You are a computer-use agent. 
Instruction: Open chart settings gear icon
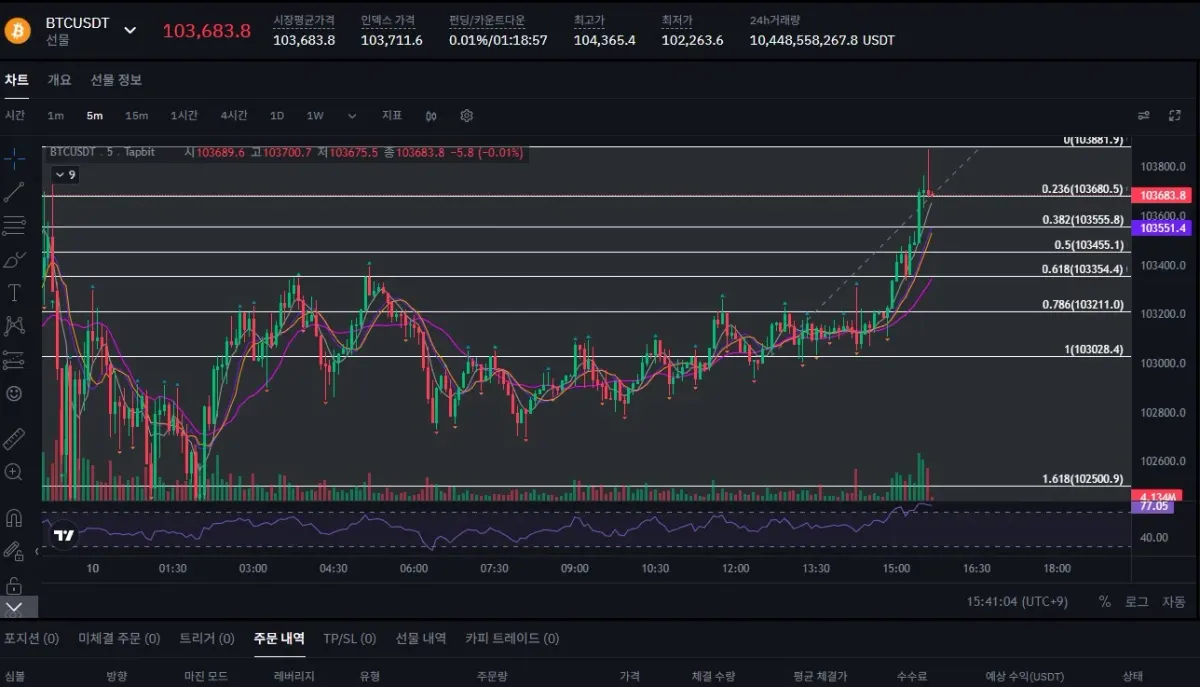tap(466, 116)
